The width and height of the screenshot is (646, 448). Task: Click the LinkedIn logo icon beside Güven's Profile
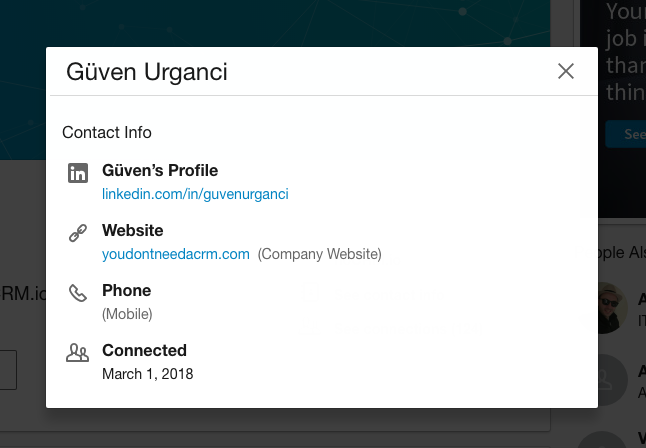tap(78, 173)
